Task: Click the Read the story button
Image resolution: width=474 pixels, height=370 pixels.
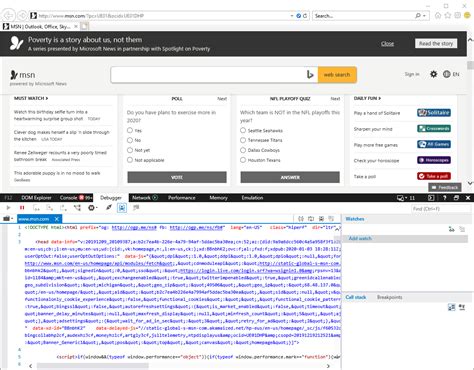Action: 436,44
